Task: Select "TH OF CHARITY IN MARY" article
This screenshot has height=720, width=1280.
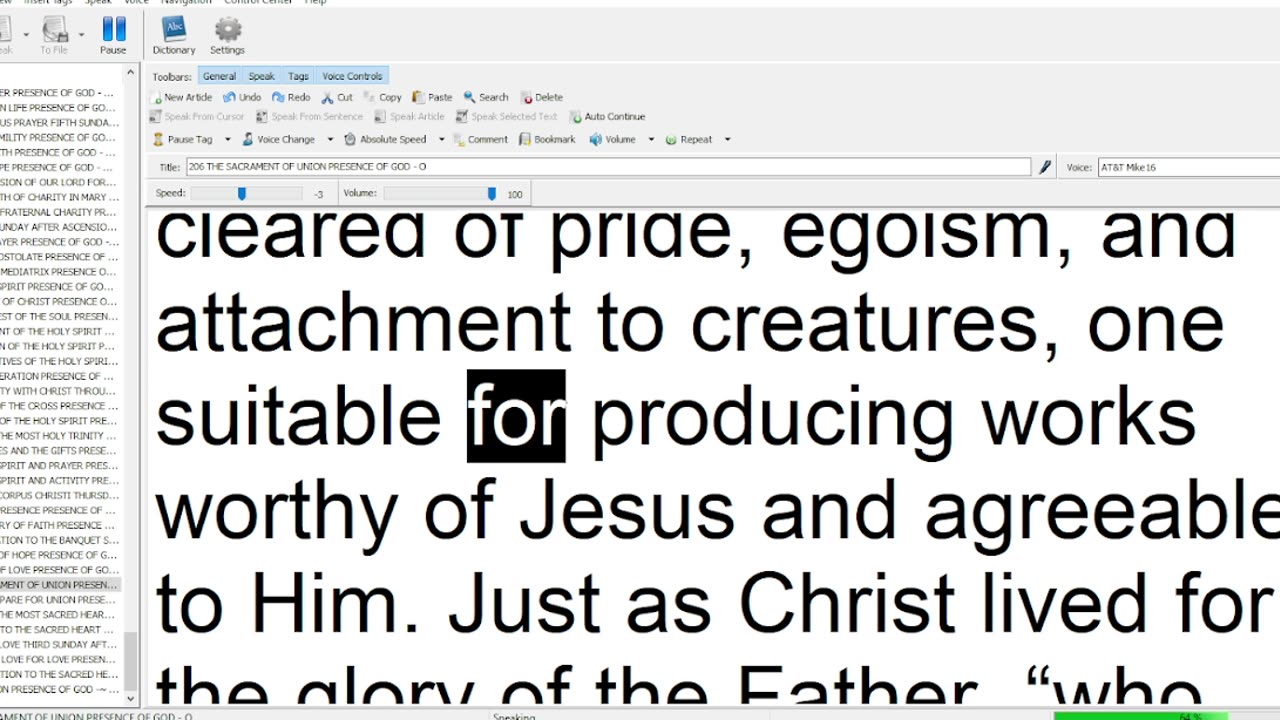Action: pyautogui.click(x=59, y=197)
